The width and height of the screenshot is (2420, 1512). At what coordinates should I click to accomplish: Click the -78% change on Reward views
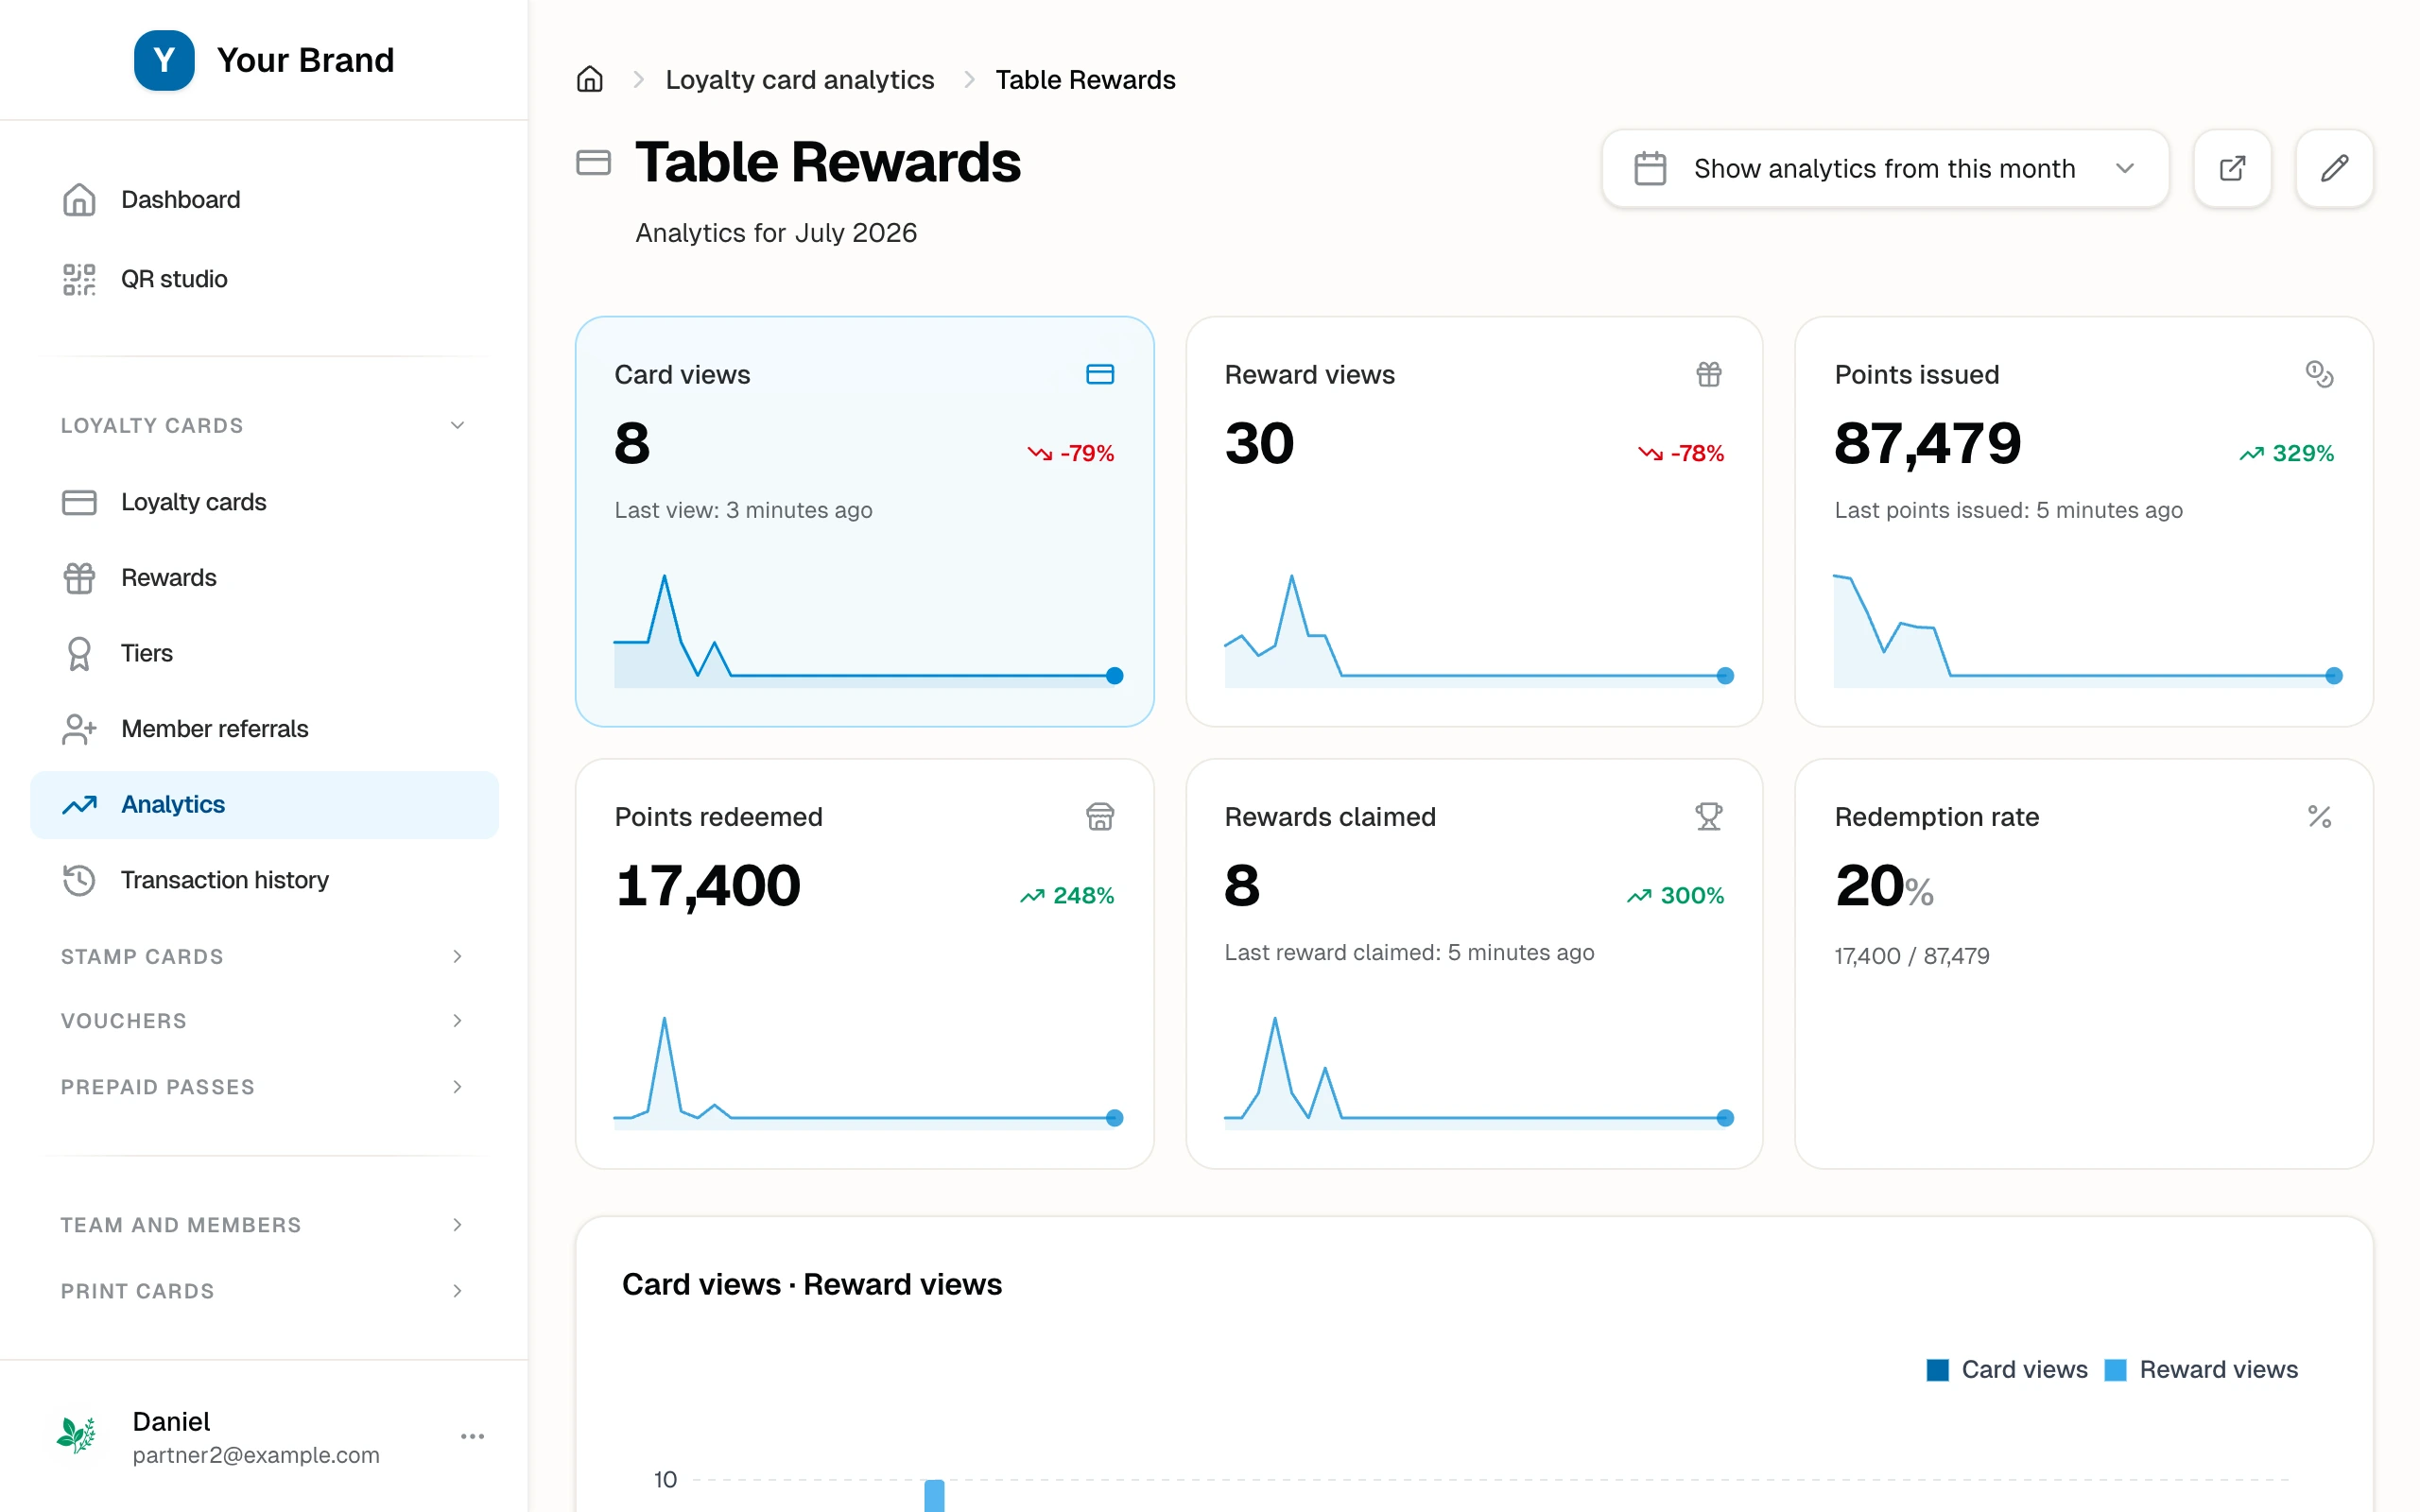coord(1681,453)
